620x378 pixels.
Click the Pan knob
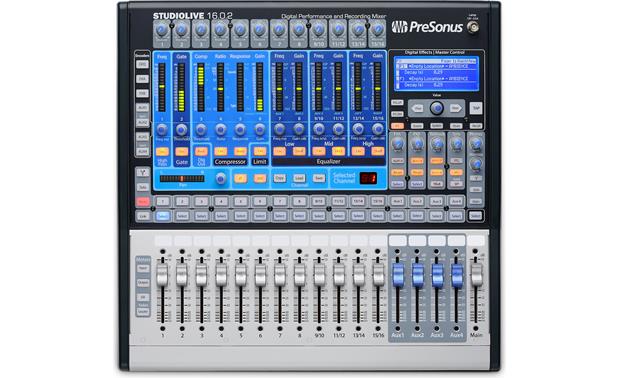point(221,179)
